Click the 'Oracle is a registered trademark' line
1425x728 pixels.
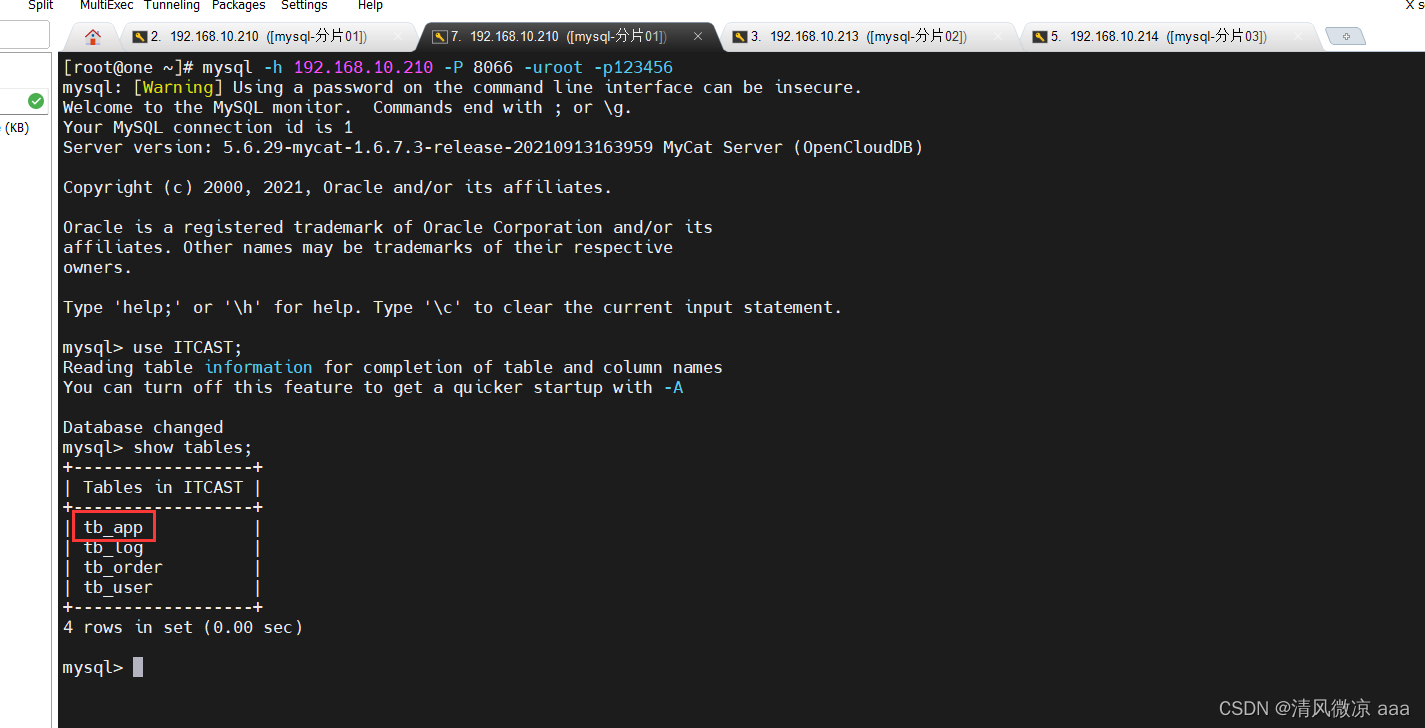coord(387,227)
